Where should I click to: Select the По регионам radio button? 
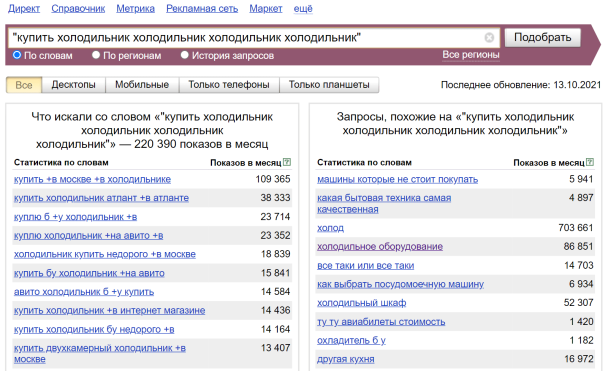click(x=96, y=55)
